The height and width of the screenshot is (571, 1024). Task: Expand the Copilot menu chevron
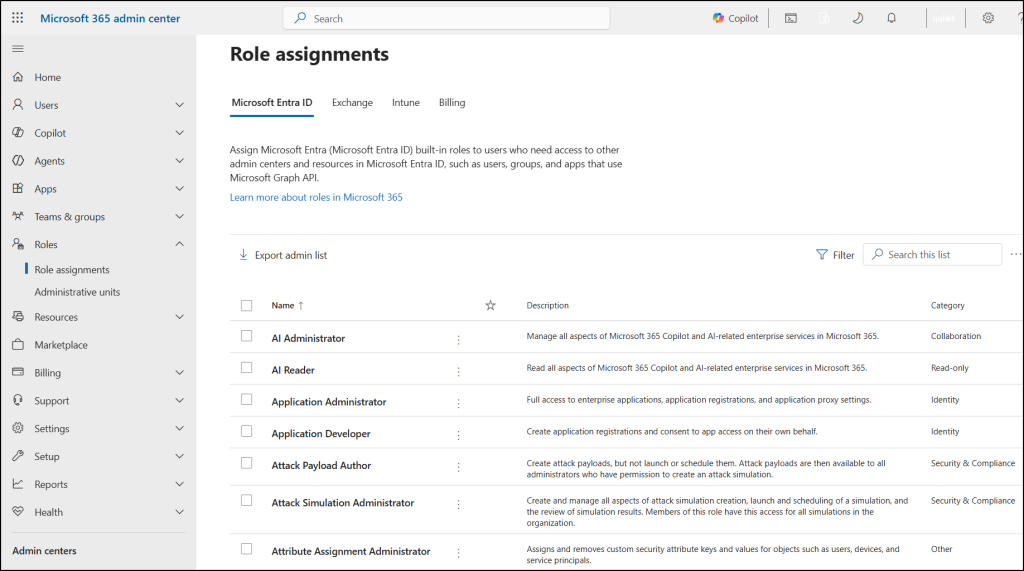[x=180, y=133]
